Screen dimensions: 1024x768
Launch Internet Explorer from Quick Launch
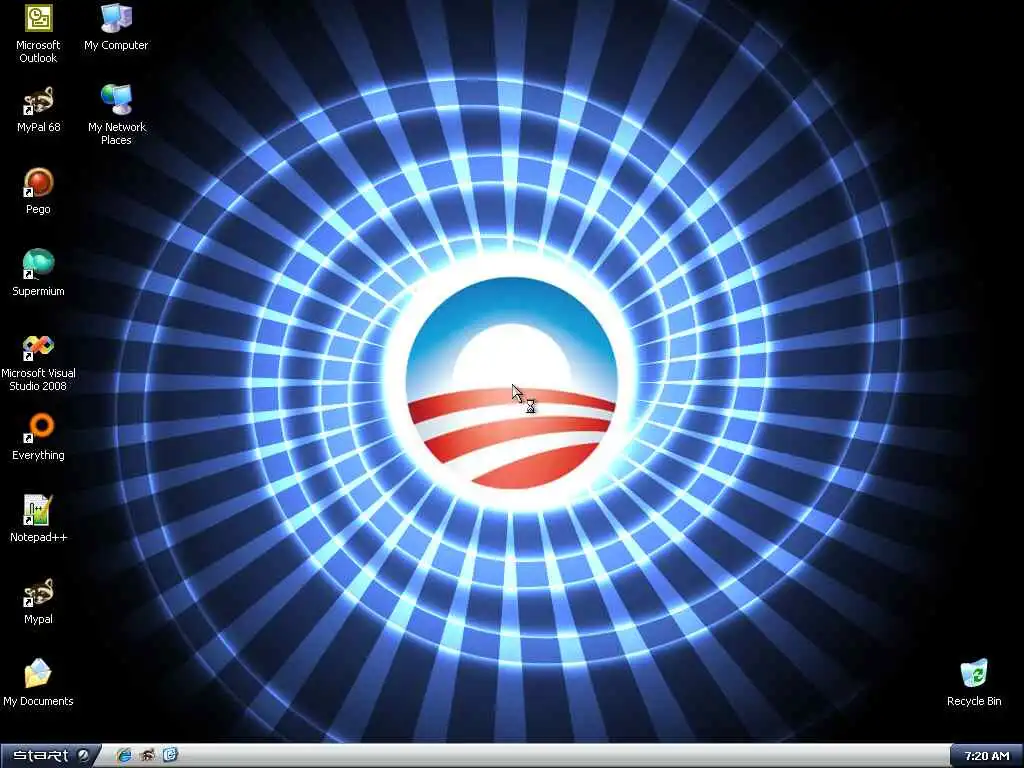click(x=123, y=756)
